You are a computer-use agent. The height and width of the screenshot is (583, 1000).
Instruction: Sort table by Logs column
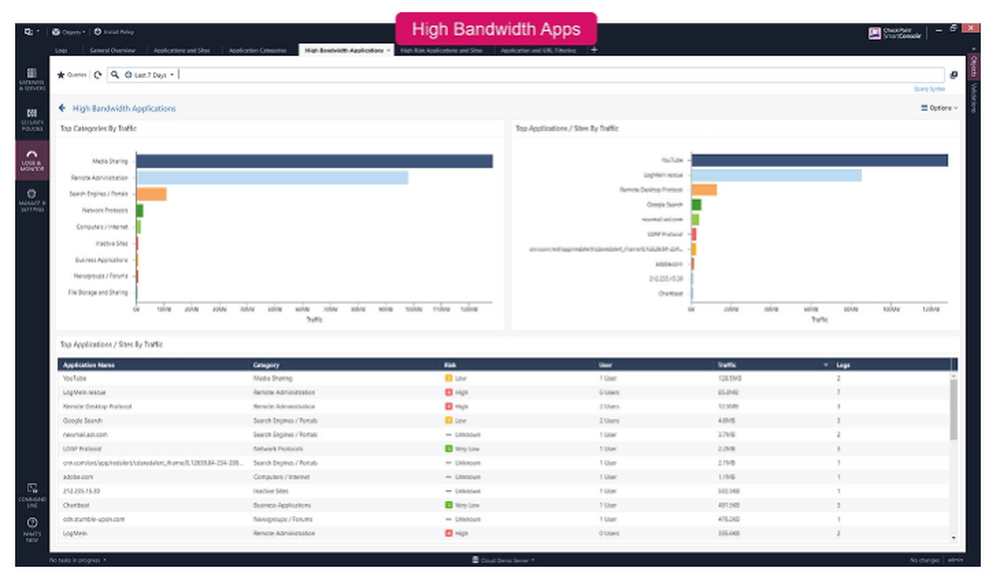pyautogui.click(x=843, y=365)
